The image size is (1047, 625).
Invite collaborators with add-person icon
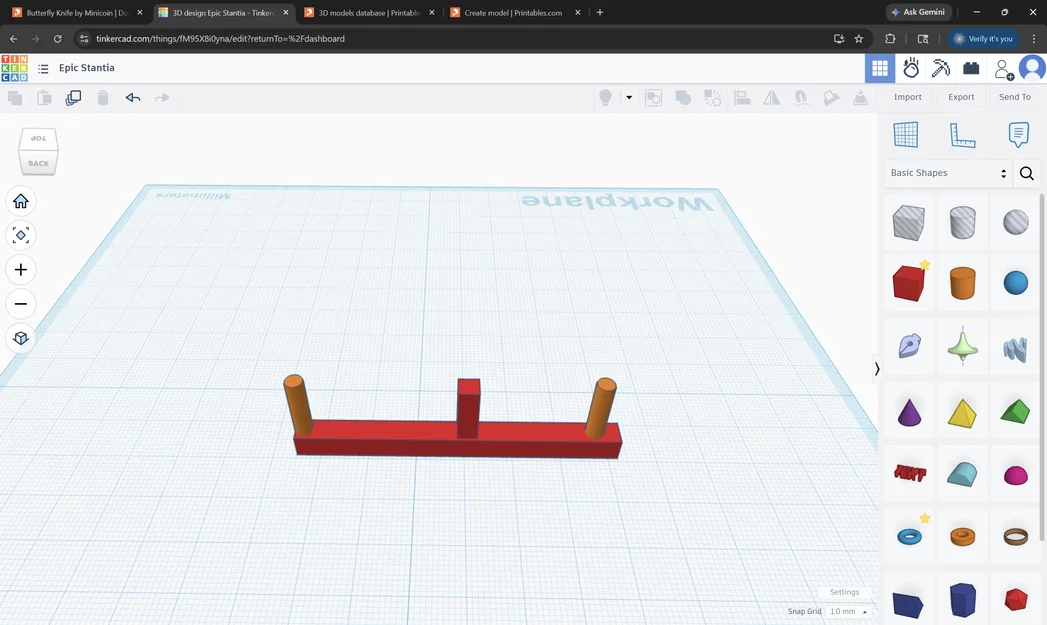point(1004,69)
